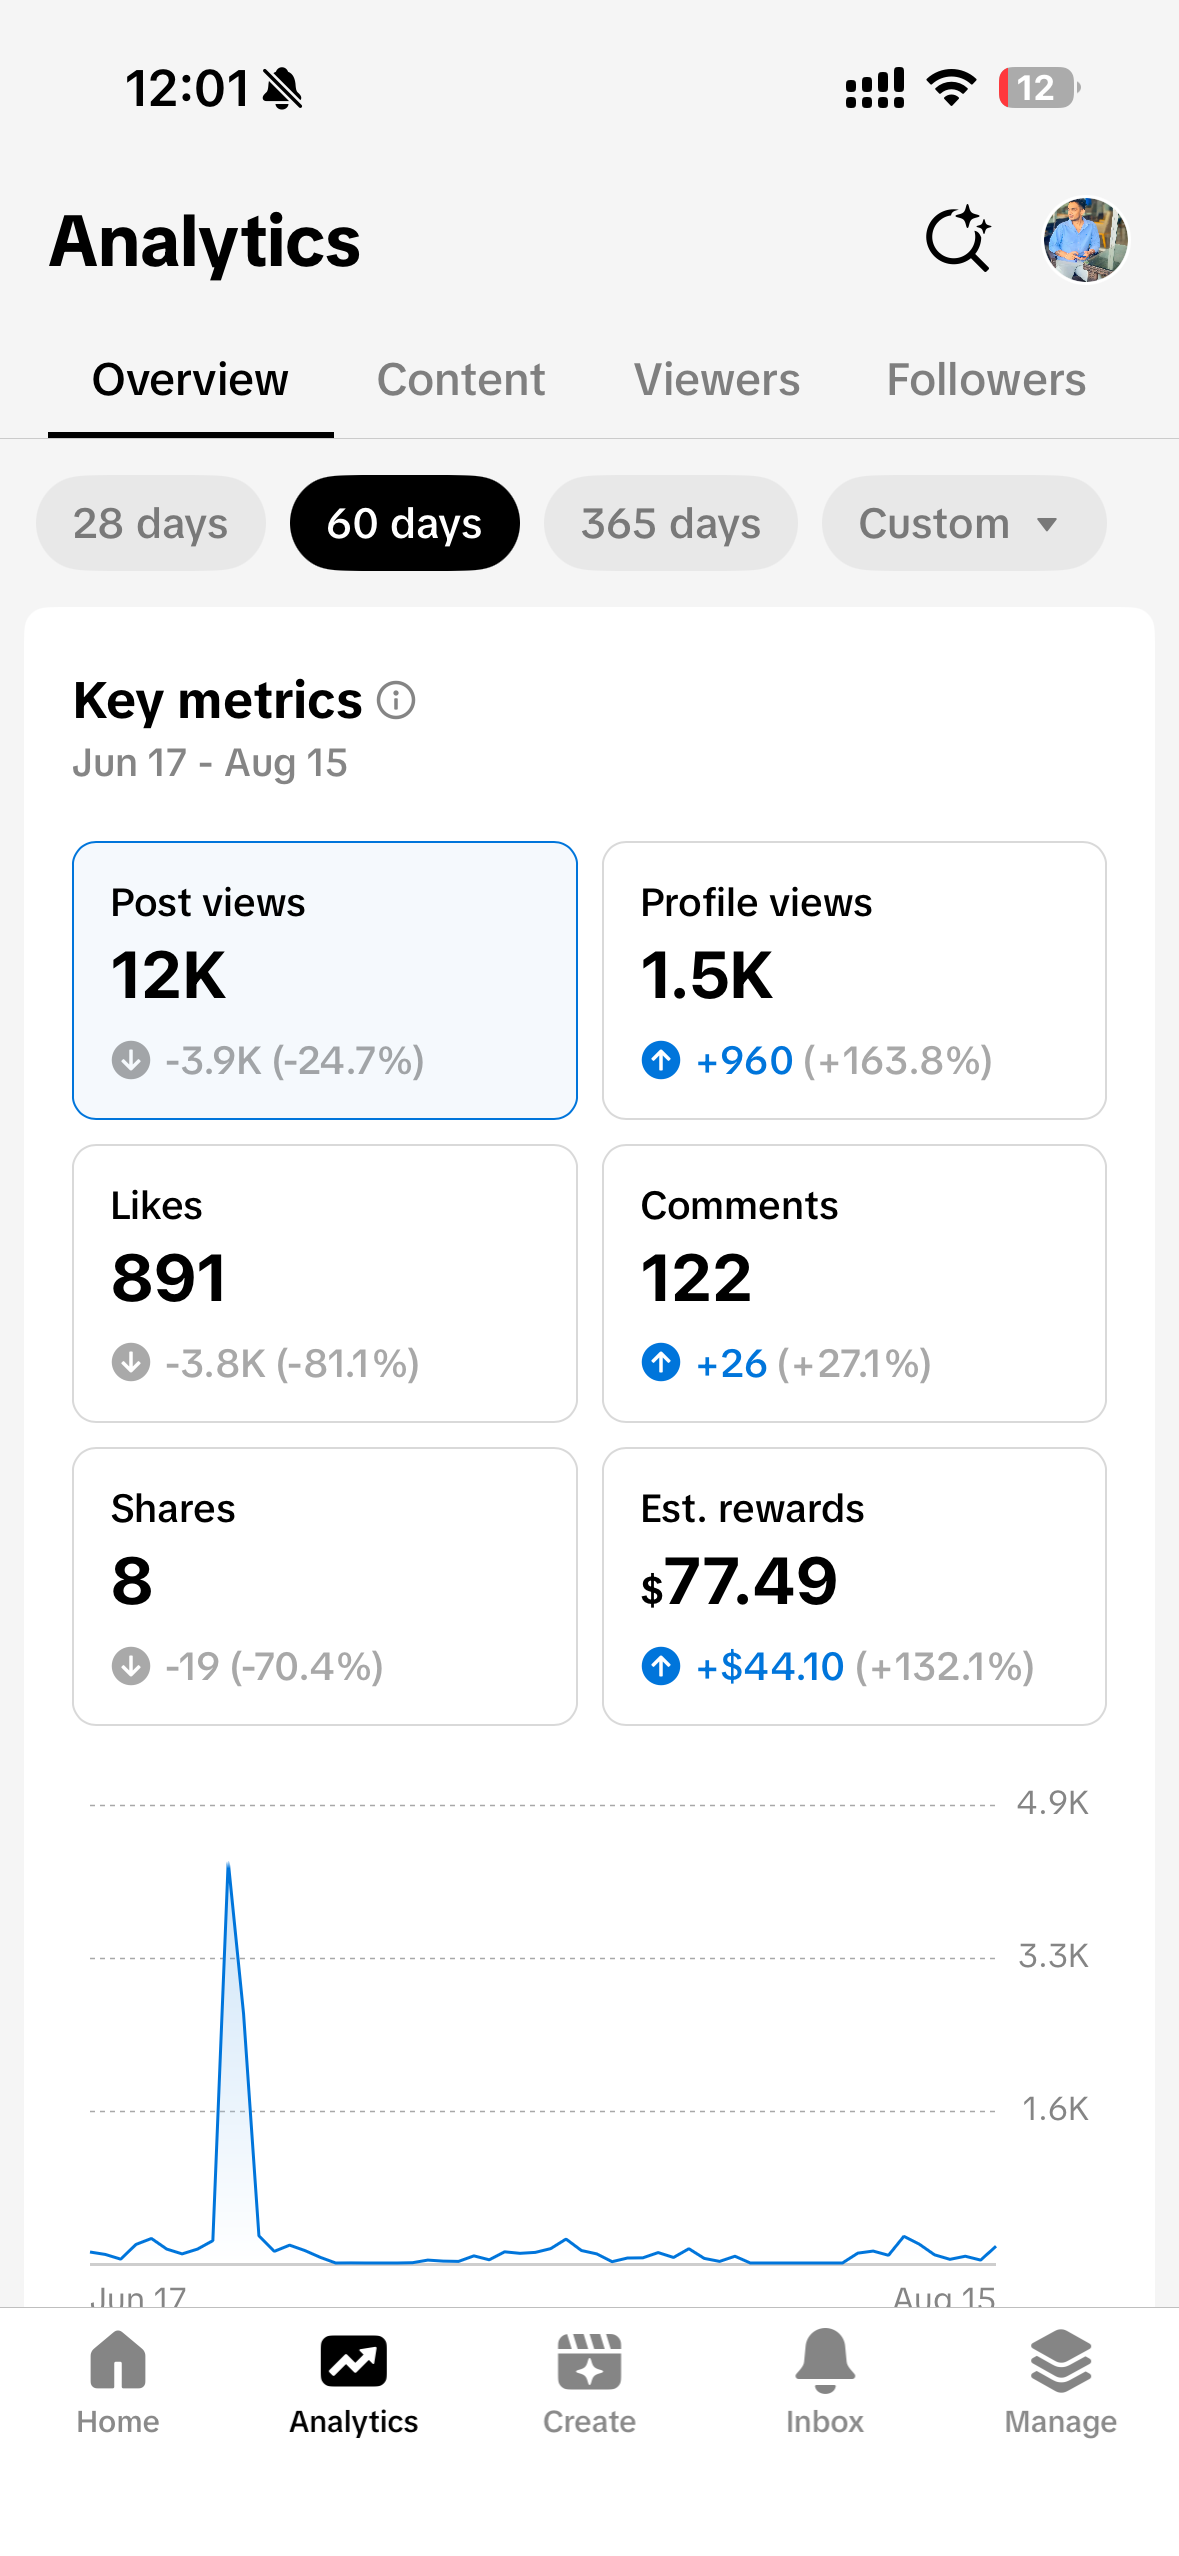
Task: Tap the Analytics chart icon
Action: (x=354, y=2361)
